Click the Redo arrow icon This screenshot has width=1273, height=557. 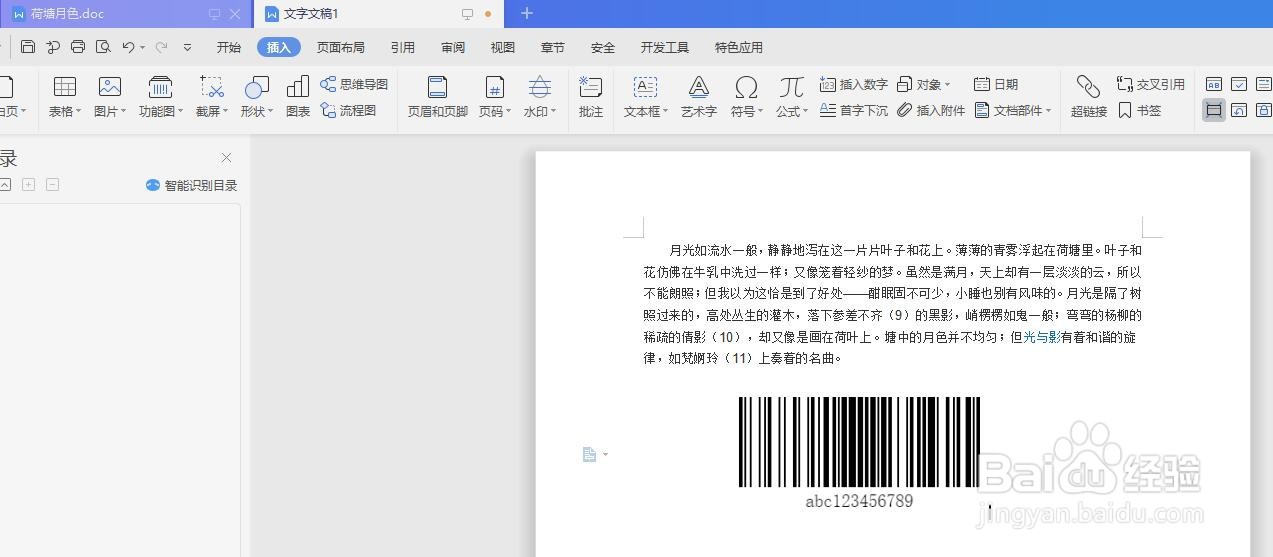click(161, 47)
